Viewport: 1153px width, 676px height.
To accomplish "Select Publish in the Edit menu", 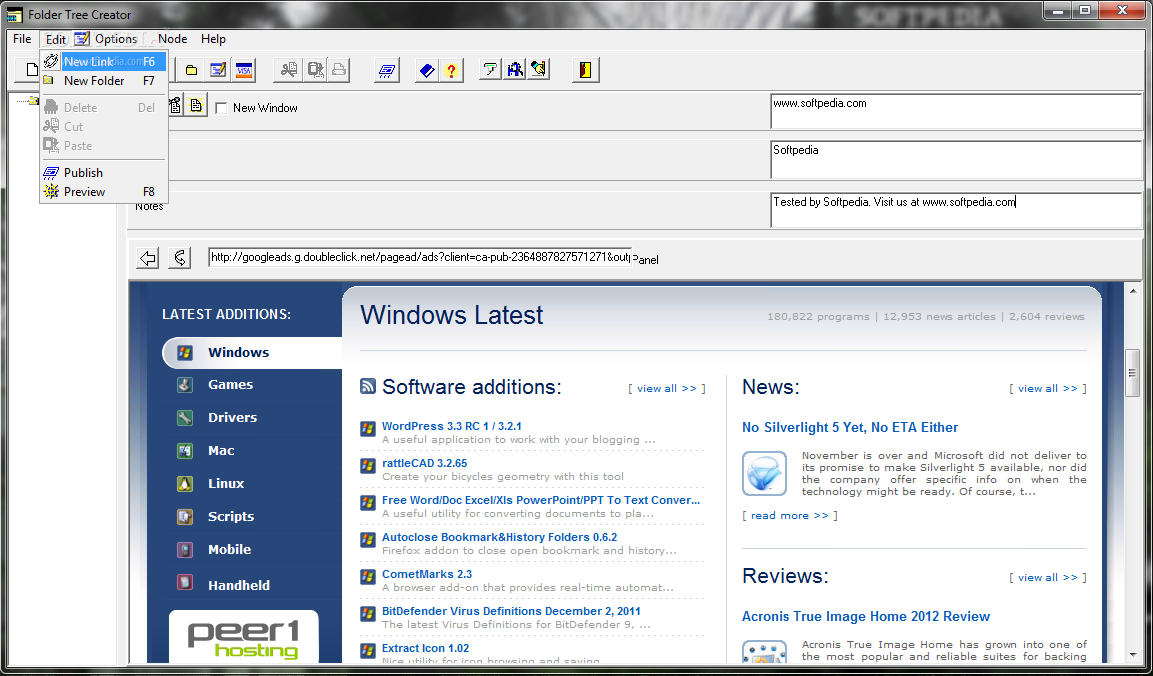I will 104,173.
